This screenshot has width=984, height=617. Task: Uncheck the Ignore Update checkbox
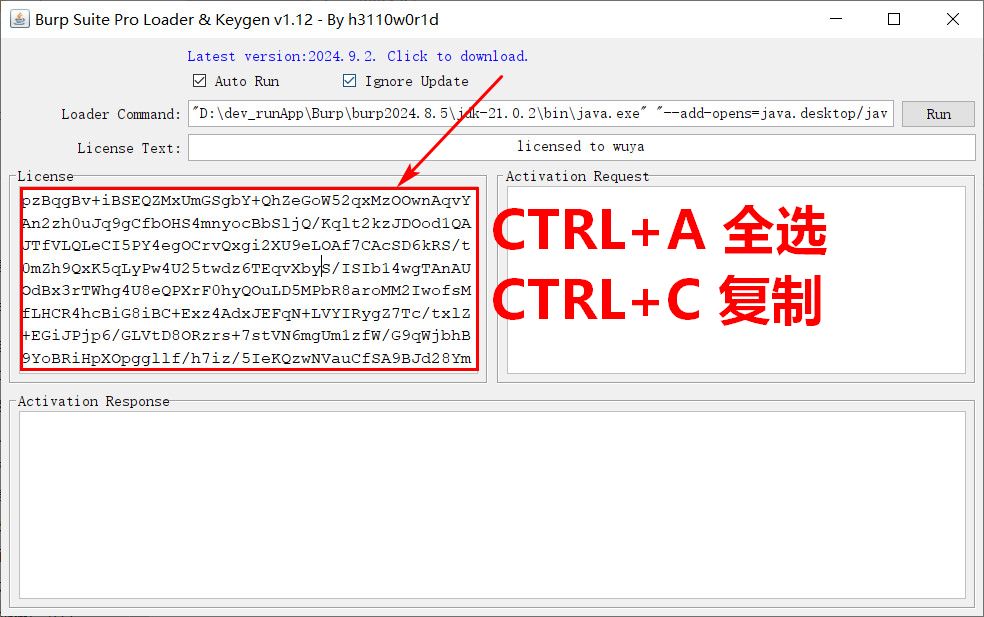[x=349, y=81]
